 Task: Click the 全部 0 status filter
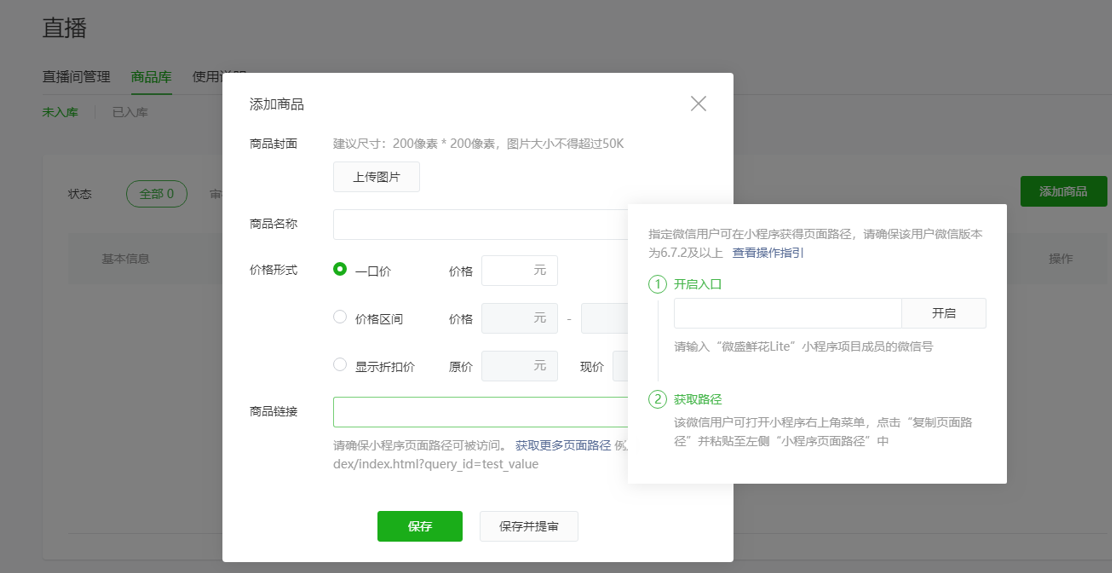pyautogui.click(x=157, y=194)
